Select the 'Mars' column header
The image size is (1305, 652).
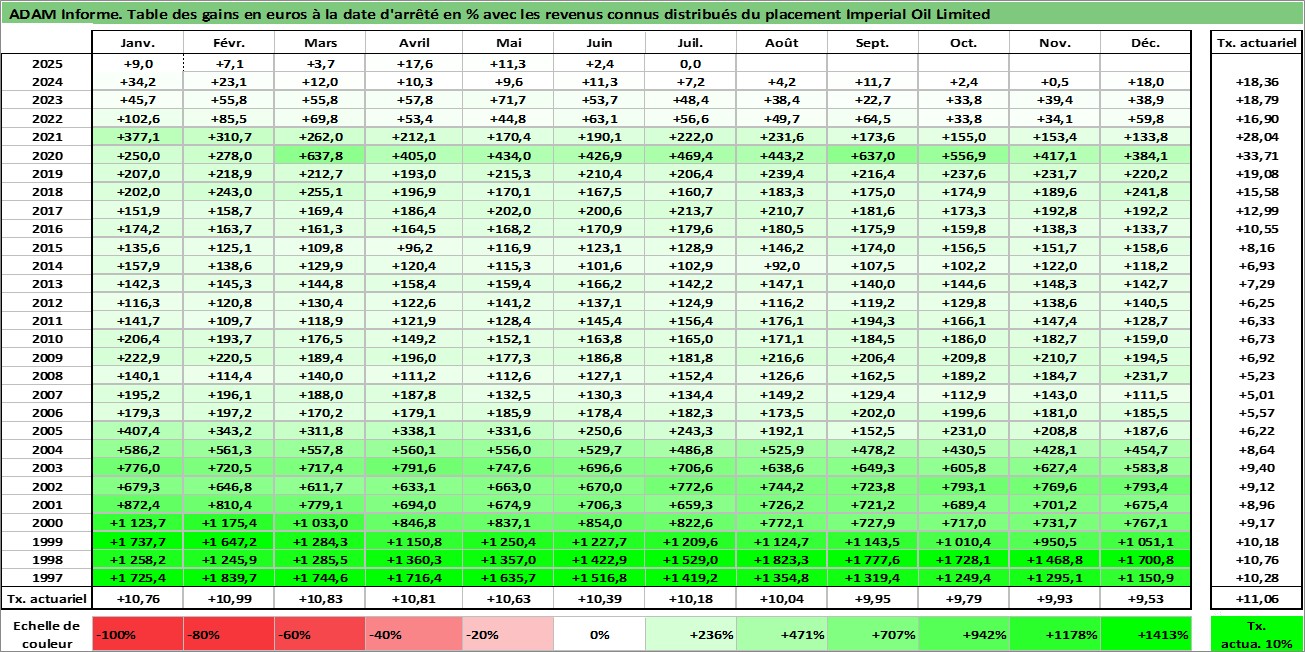click(320, 43)
